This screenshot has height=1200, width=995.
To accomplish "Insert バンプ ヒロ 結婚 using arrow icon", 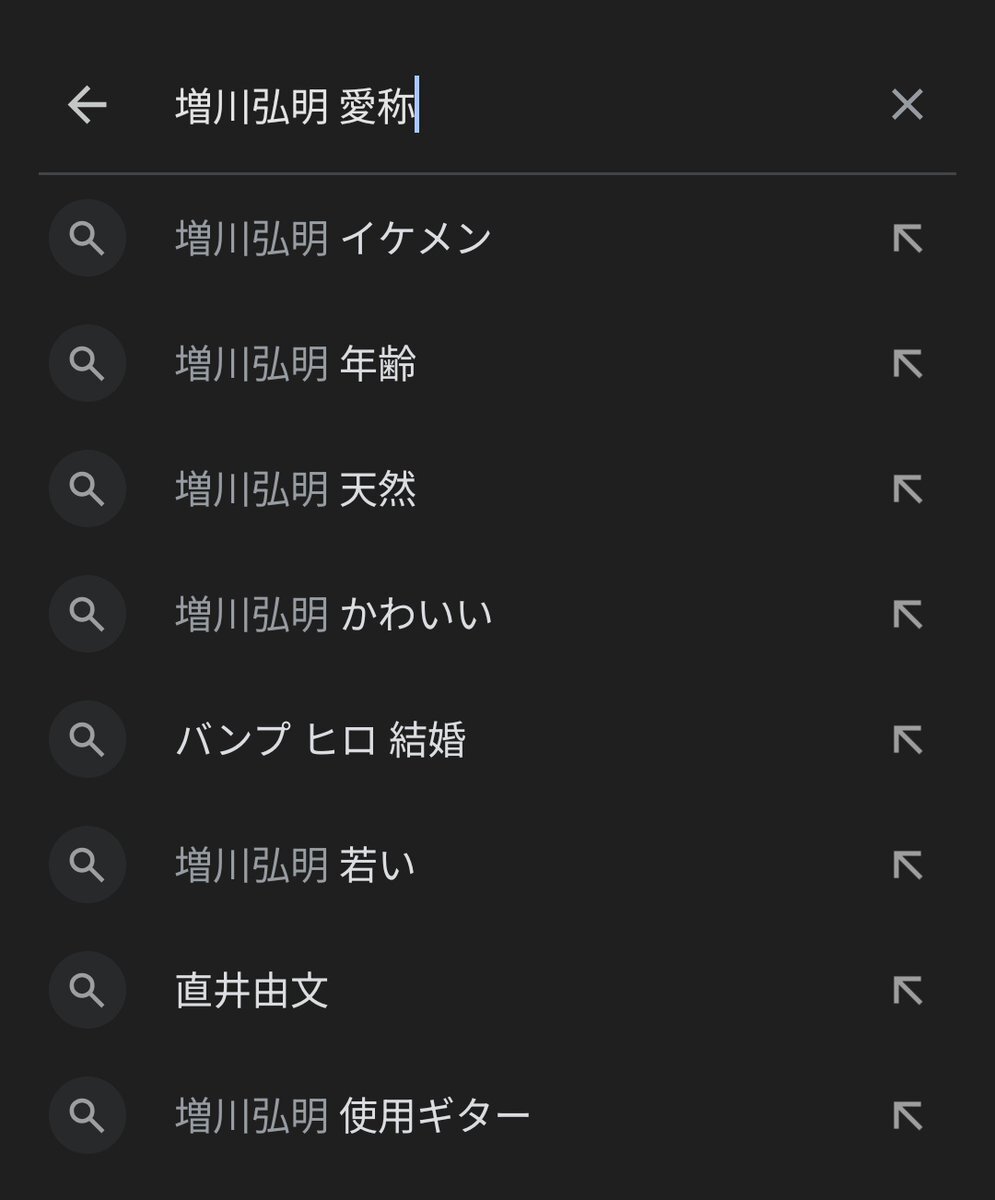I will pyautogui.click(x=907, y=740).
